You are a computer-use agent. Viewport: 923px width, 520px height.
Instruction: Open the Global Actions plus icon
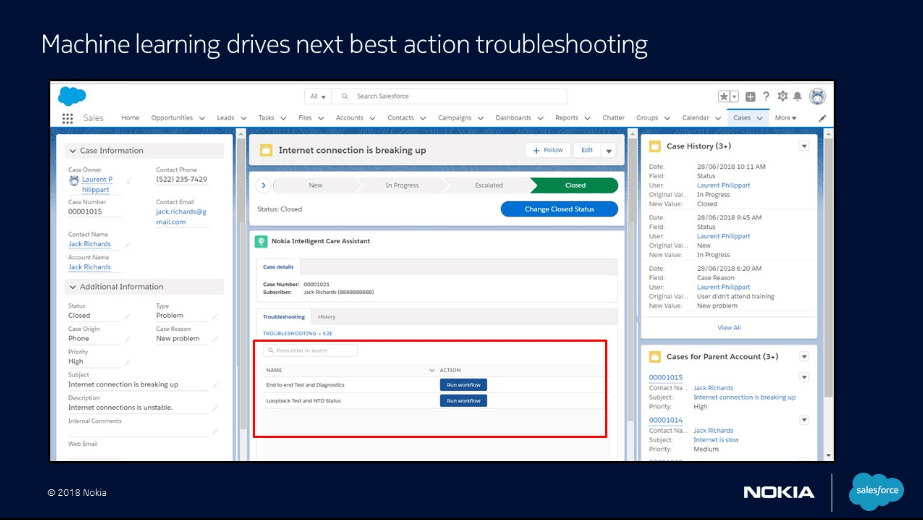click(x=750, y=96)
